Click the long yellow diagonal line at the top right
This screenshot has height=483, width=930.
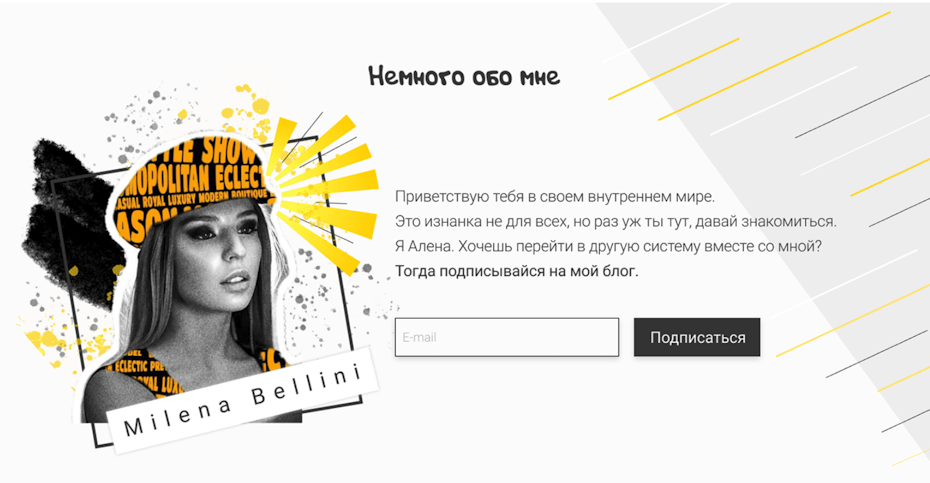(775, 65)
